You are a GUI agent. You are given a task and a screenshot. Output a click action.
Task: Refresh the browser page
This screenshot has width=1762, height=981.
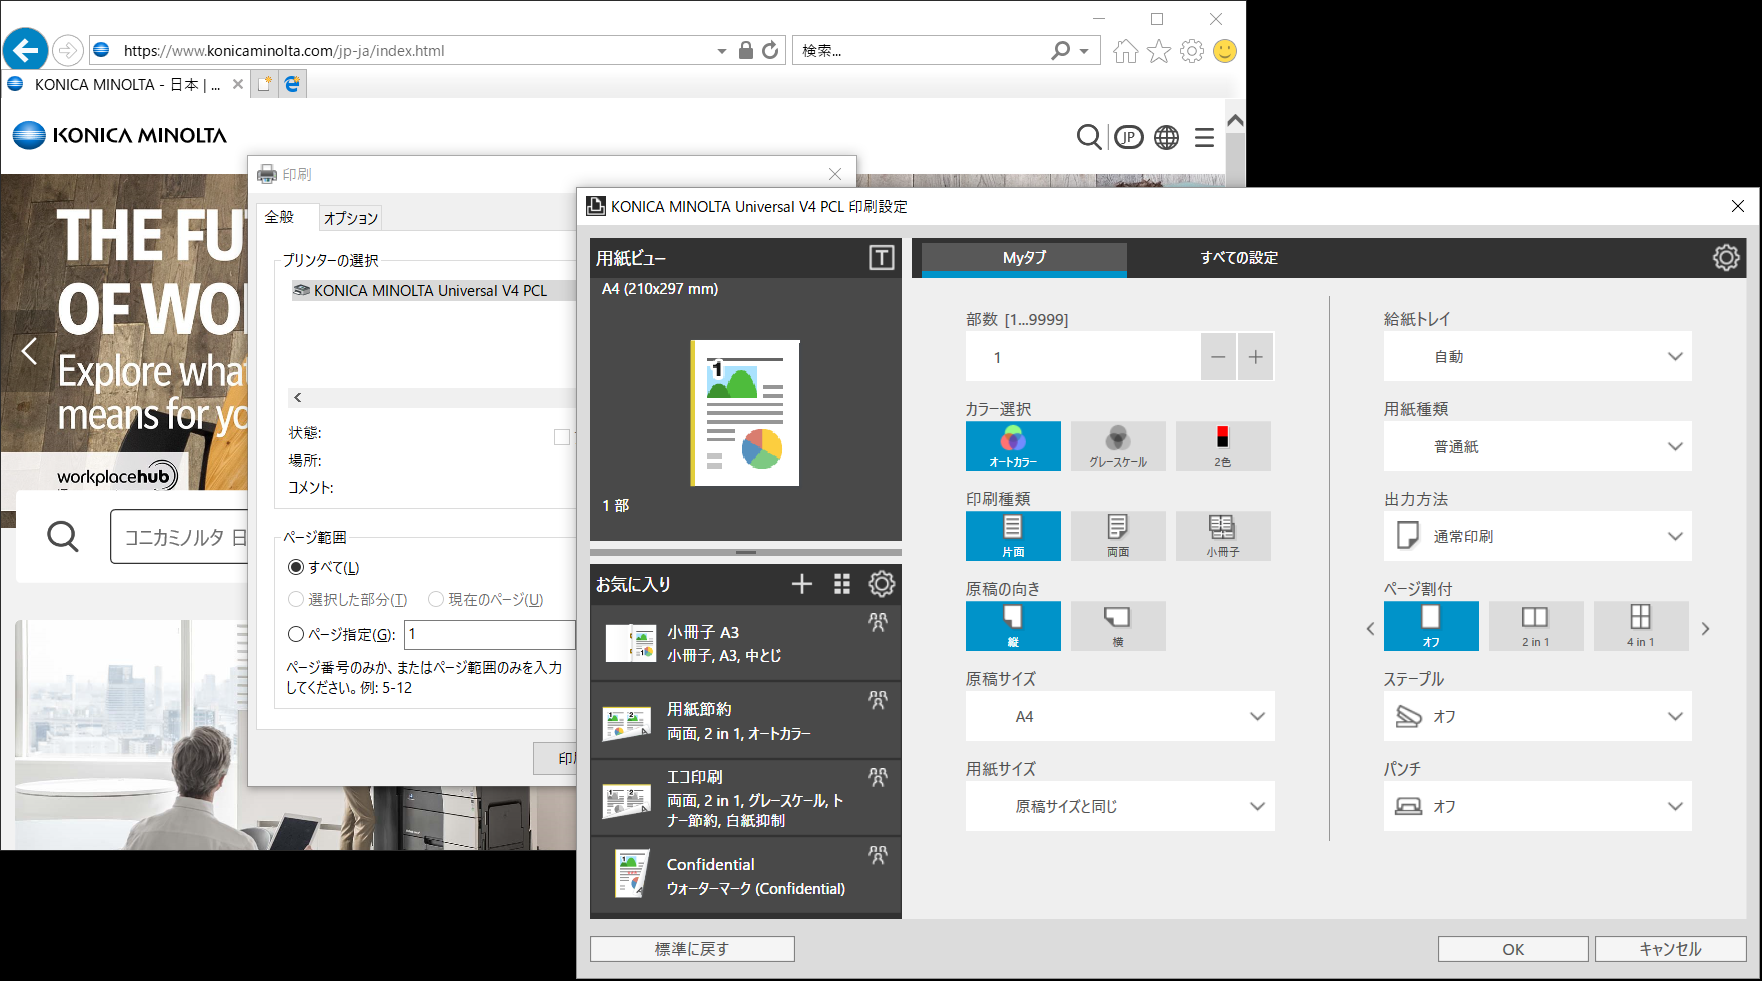[x=770, y=50]
